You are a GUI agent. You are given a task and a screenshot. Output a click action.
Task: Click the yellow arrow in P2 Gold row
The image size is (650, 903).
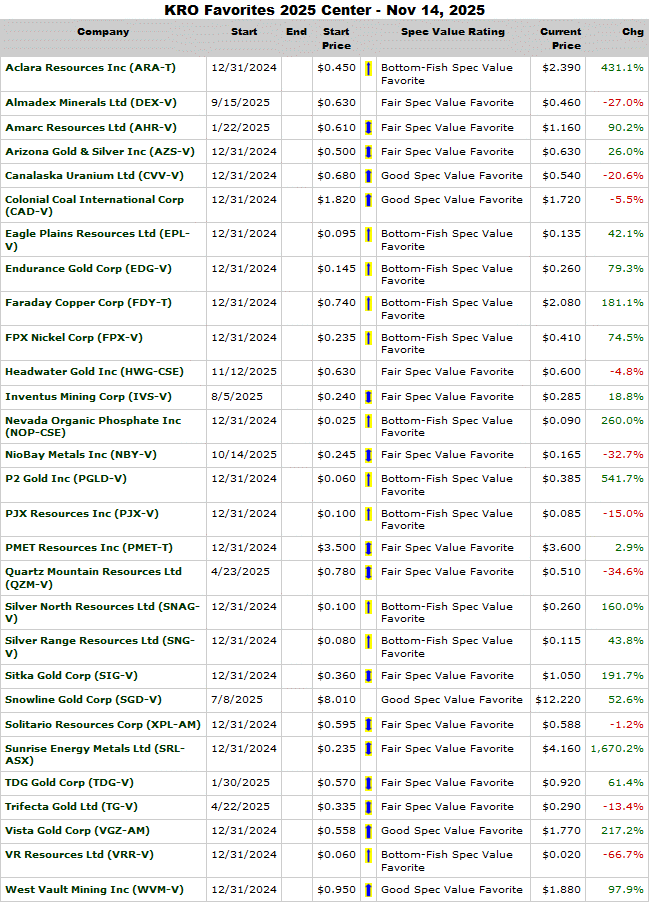click(x=368, y=479)
